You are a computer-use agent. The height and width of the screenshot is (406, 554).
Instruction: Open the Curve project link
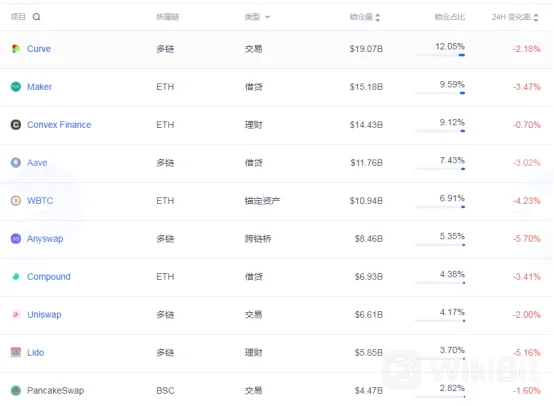tap(39, 49)
